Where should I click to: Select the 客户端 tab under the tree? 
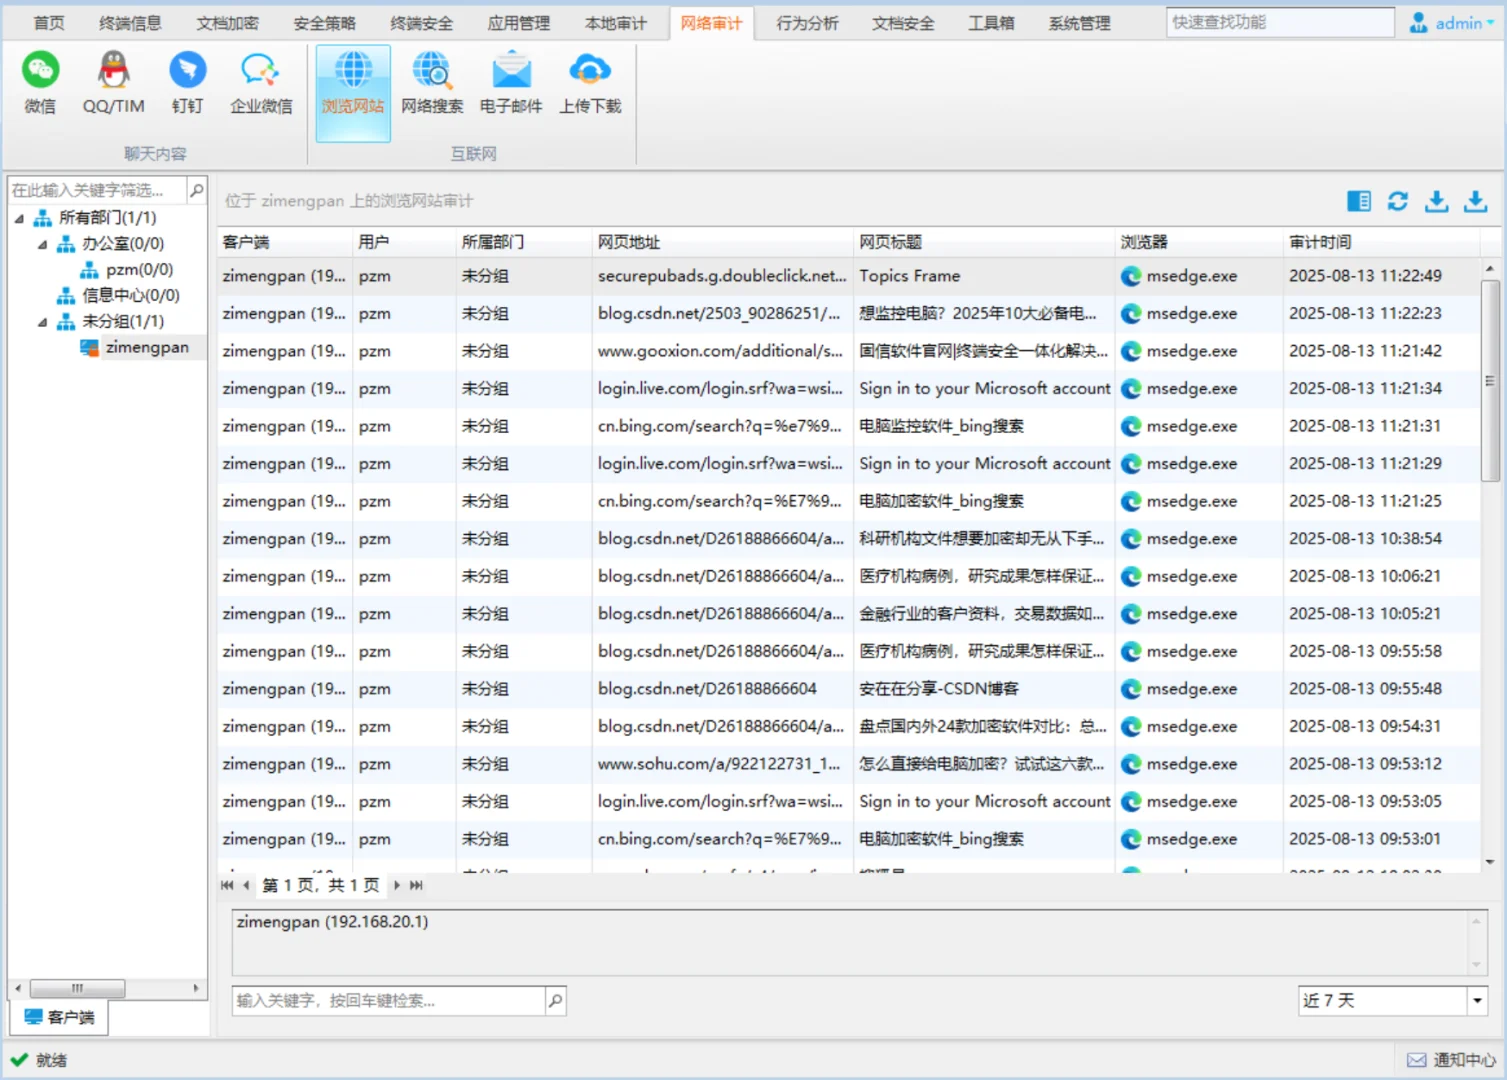click(x=59, y=1017)
